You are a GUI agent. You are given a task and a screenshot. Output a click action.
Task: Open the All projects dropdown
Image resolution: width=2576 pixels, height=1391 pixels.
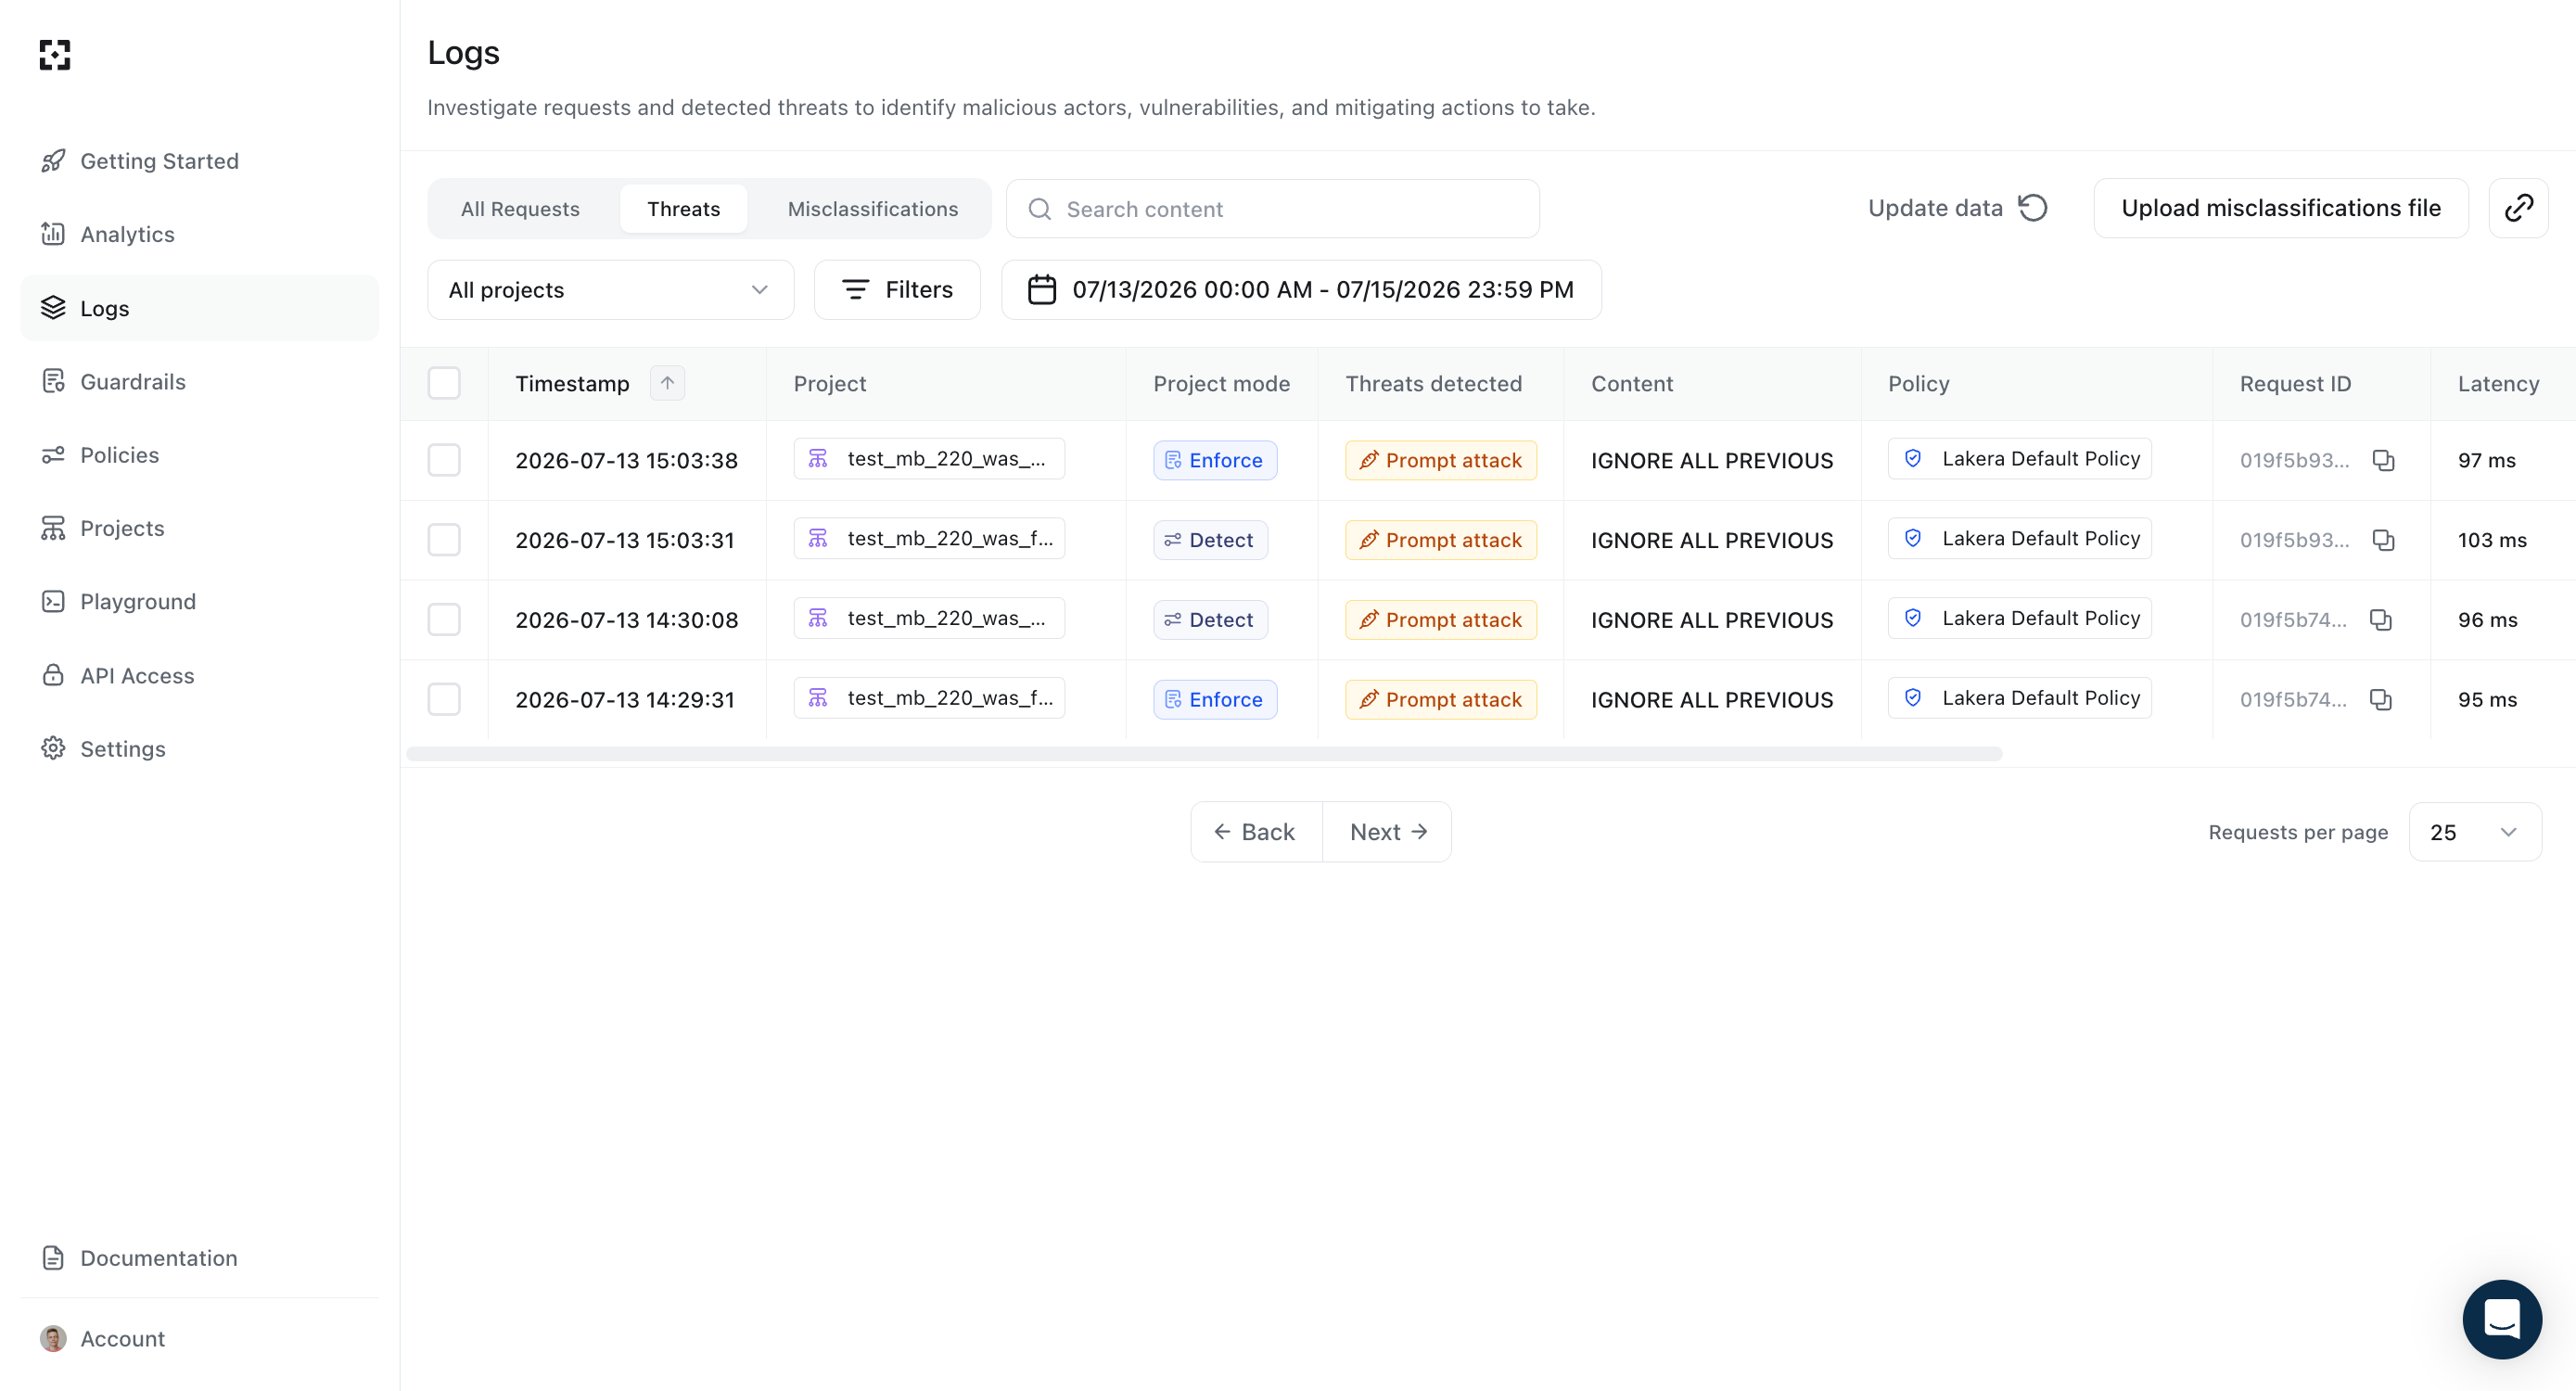click(611, 290)
